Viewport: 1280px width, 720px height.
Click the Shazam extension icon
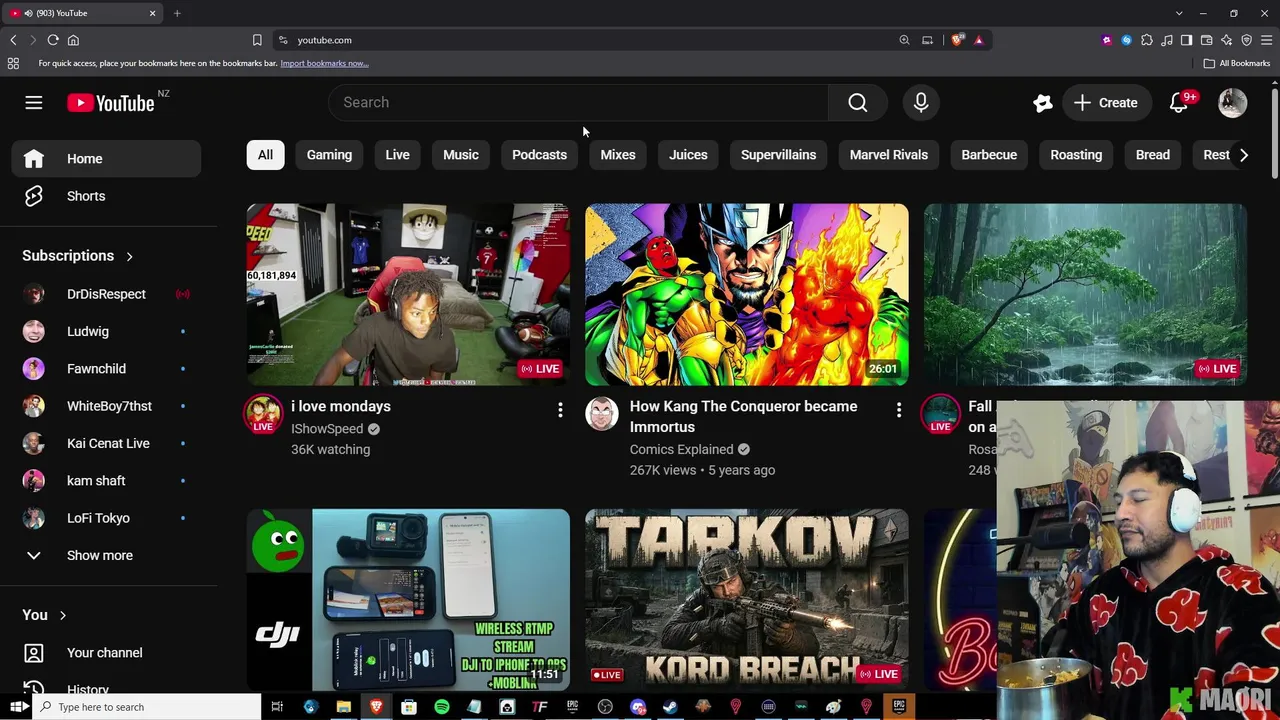(x=1126, y=40)
